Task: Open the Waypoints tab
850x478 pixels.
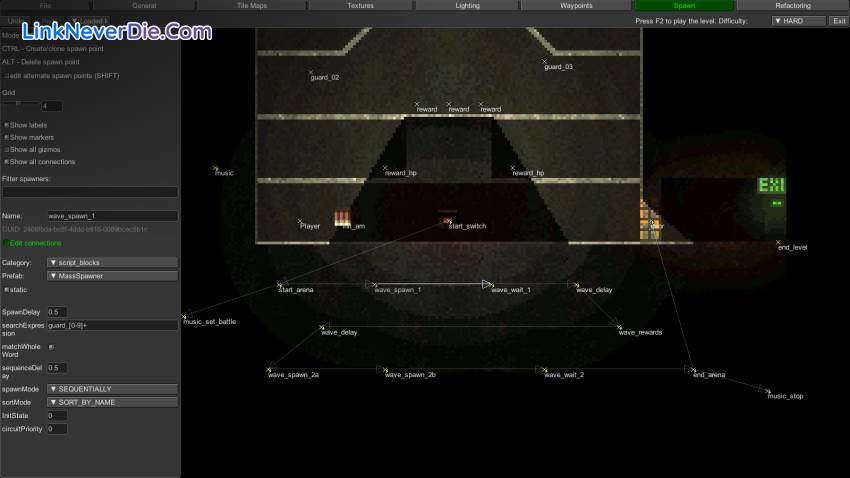Action: (x=576, y=5)
